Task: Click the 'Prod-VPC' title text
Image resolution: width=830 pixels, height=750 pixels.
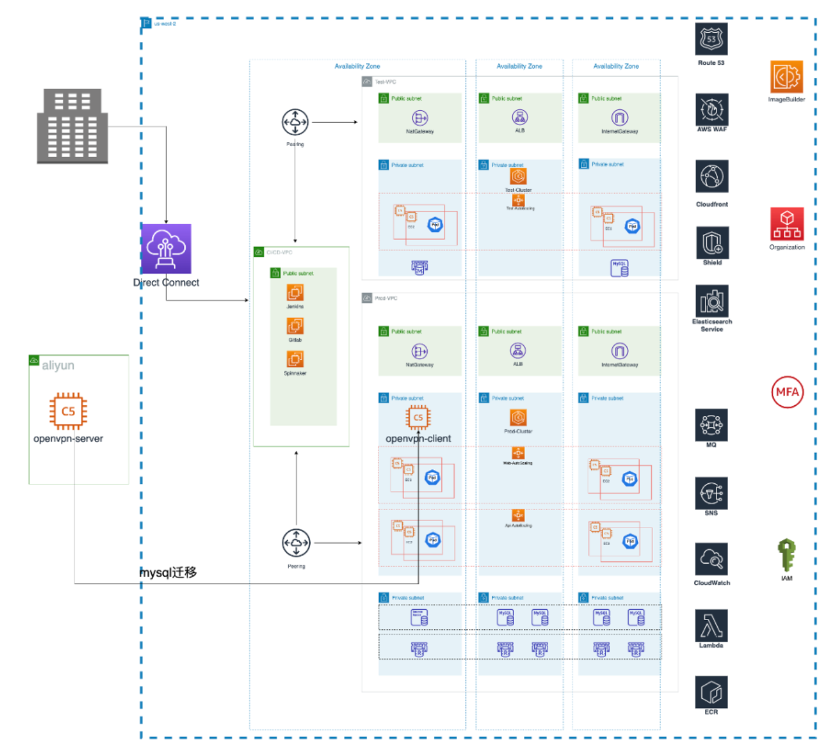Action: [386, 299]
